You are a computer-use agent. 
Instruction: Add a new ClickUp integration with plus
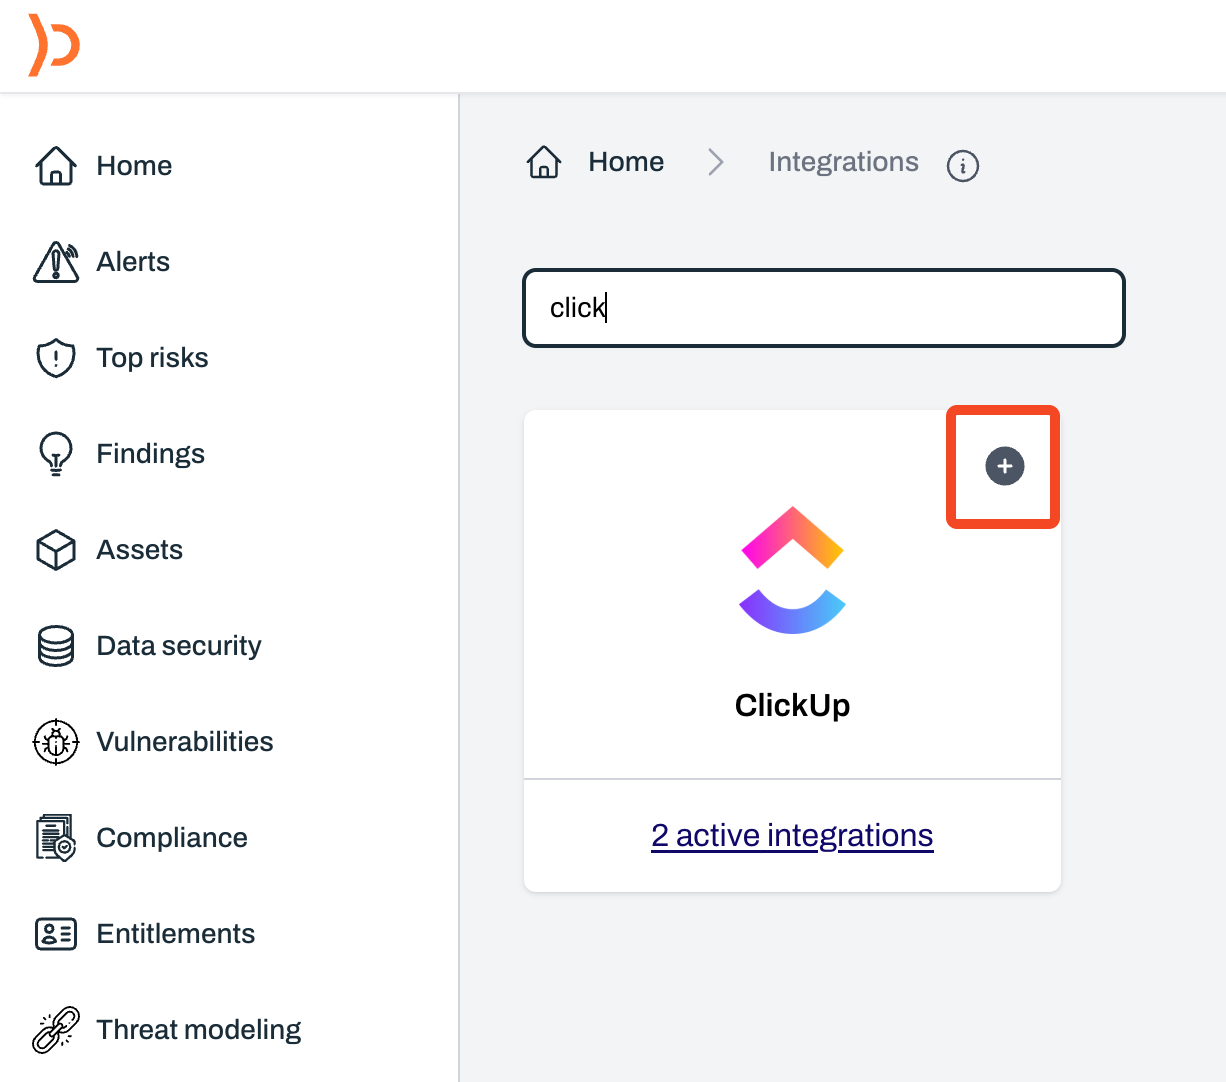1005,466
